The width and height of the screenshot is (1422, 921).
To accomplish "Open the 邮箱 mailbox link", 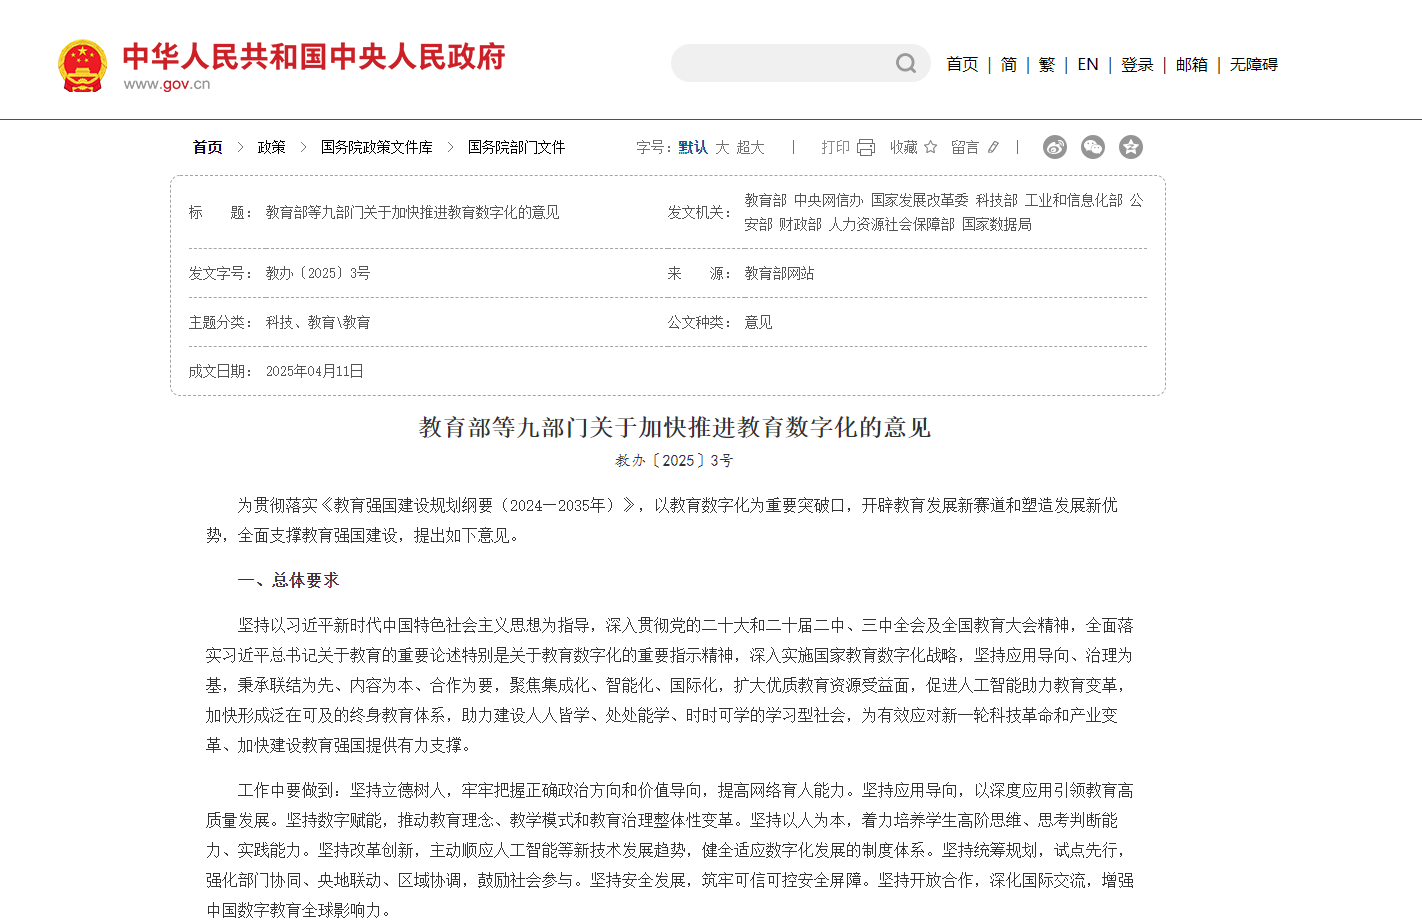I will [1192, 64].
